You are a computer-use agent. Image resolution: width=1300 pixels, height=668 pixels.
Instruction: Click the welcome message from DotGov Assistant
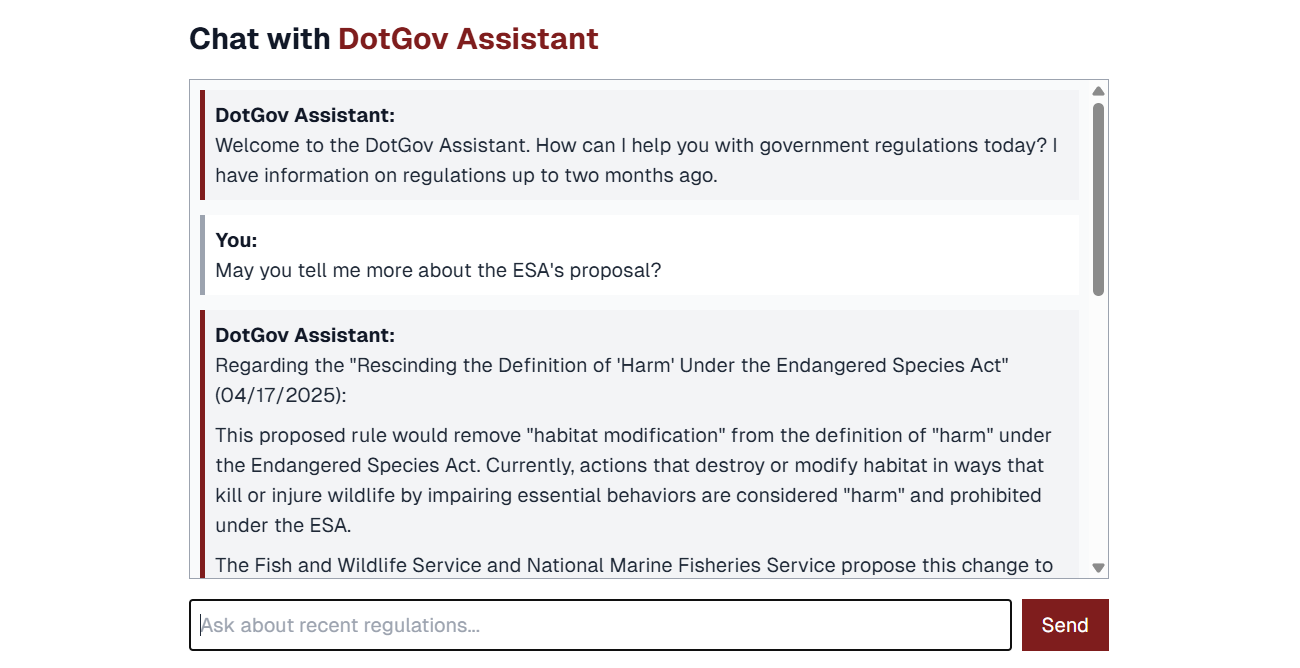pos(636,146)
